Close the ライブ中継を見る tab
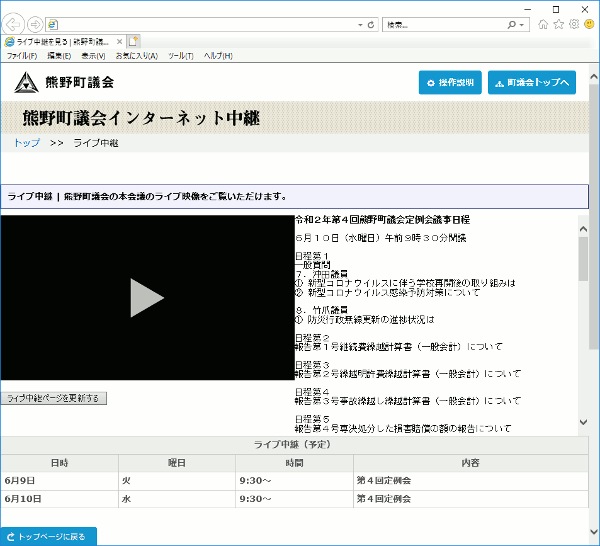Viewport: 600px width, 546px height. coord(119,42)
